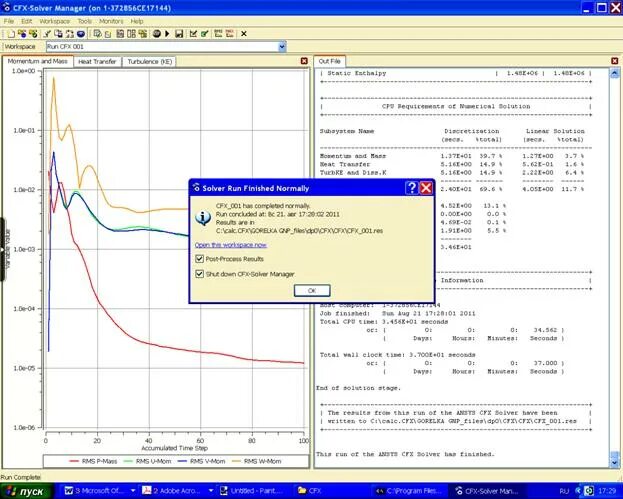Click the new blank page toolbar icon
This screenshot has width=623, height=499.
coord(11,34)
